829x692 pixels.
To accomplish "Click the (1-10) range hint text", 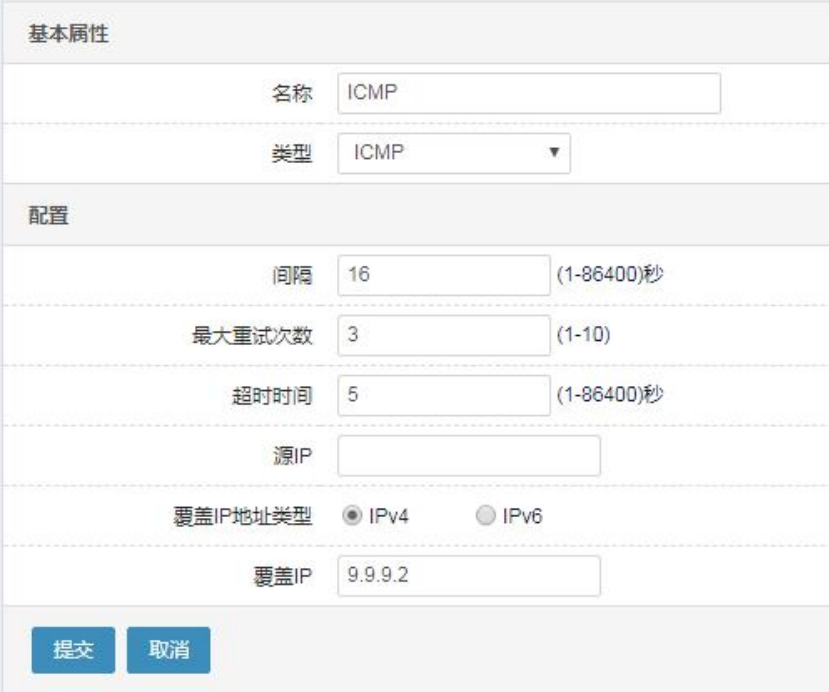I will click(x=584, y=335).
